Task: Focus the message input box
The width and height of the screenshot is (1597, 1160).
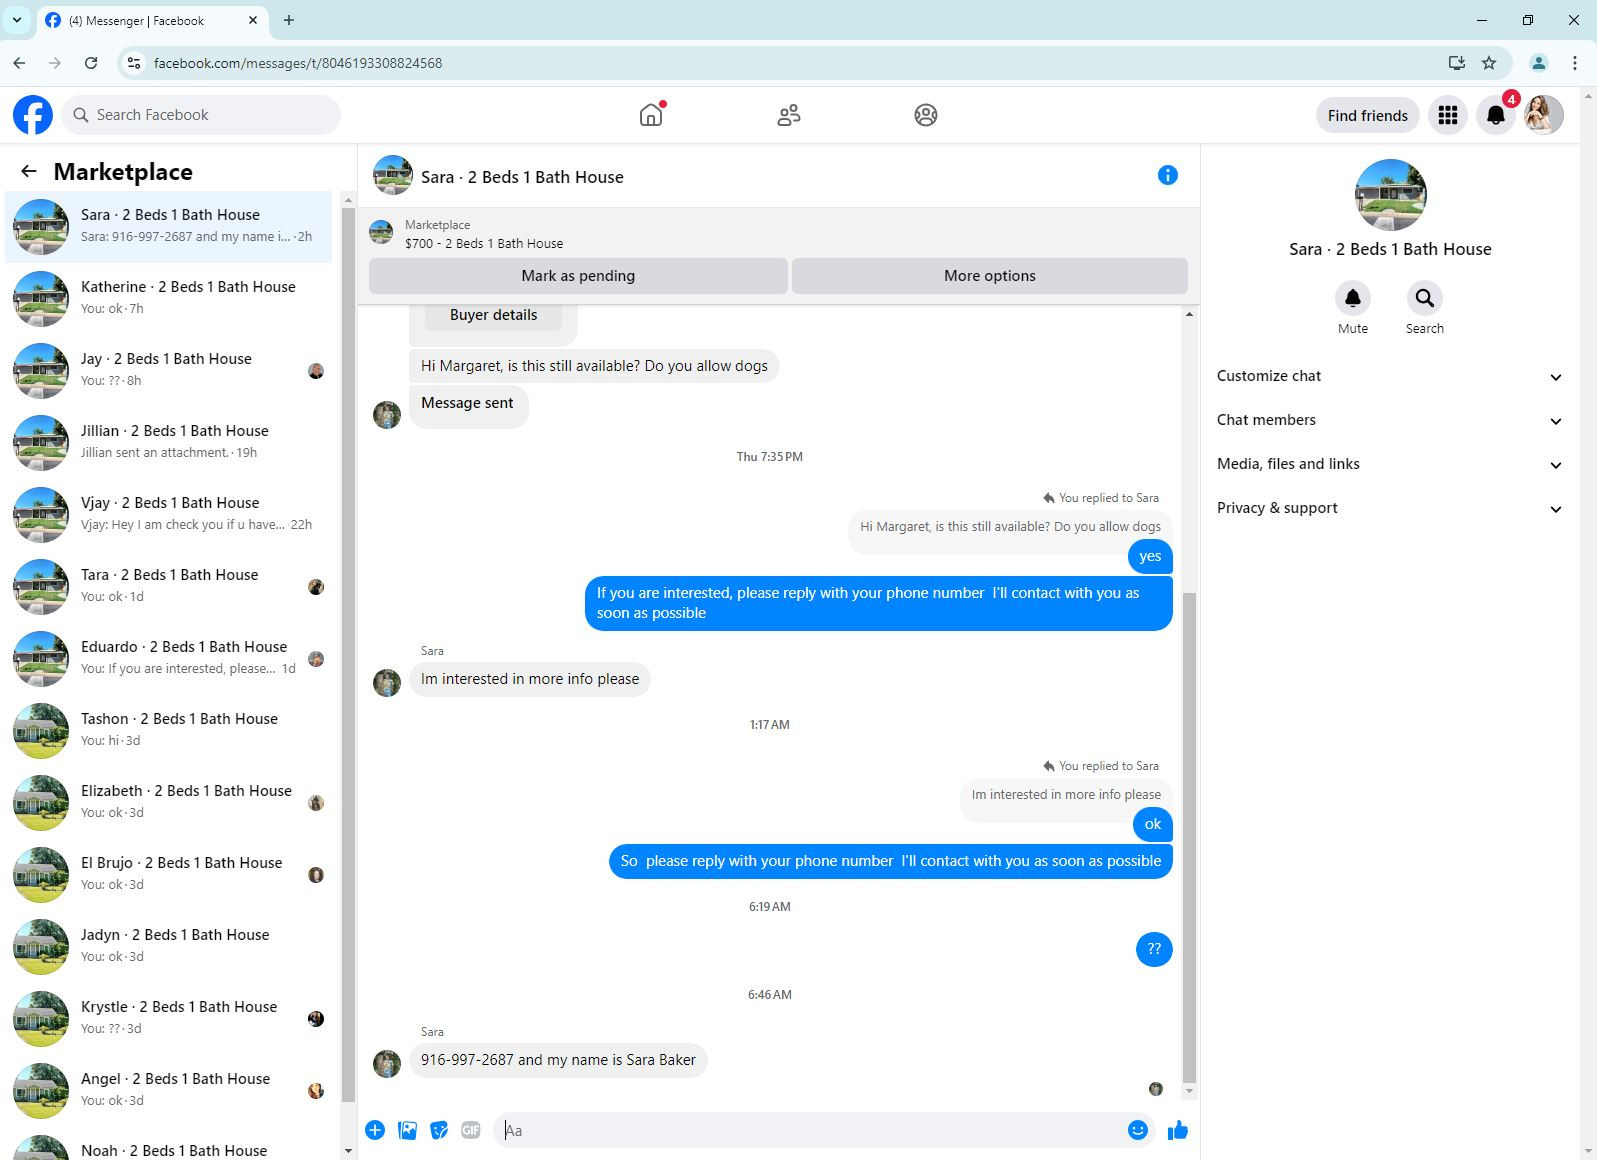Action: click(810, 1130)
